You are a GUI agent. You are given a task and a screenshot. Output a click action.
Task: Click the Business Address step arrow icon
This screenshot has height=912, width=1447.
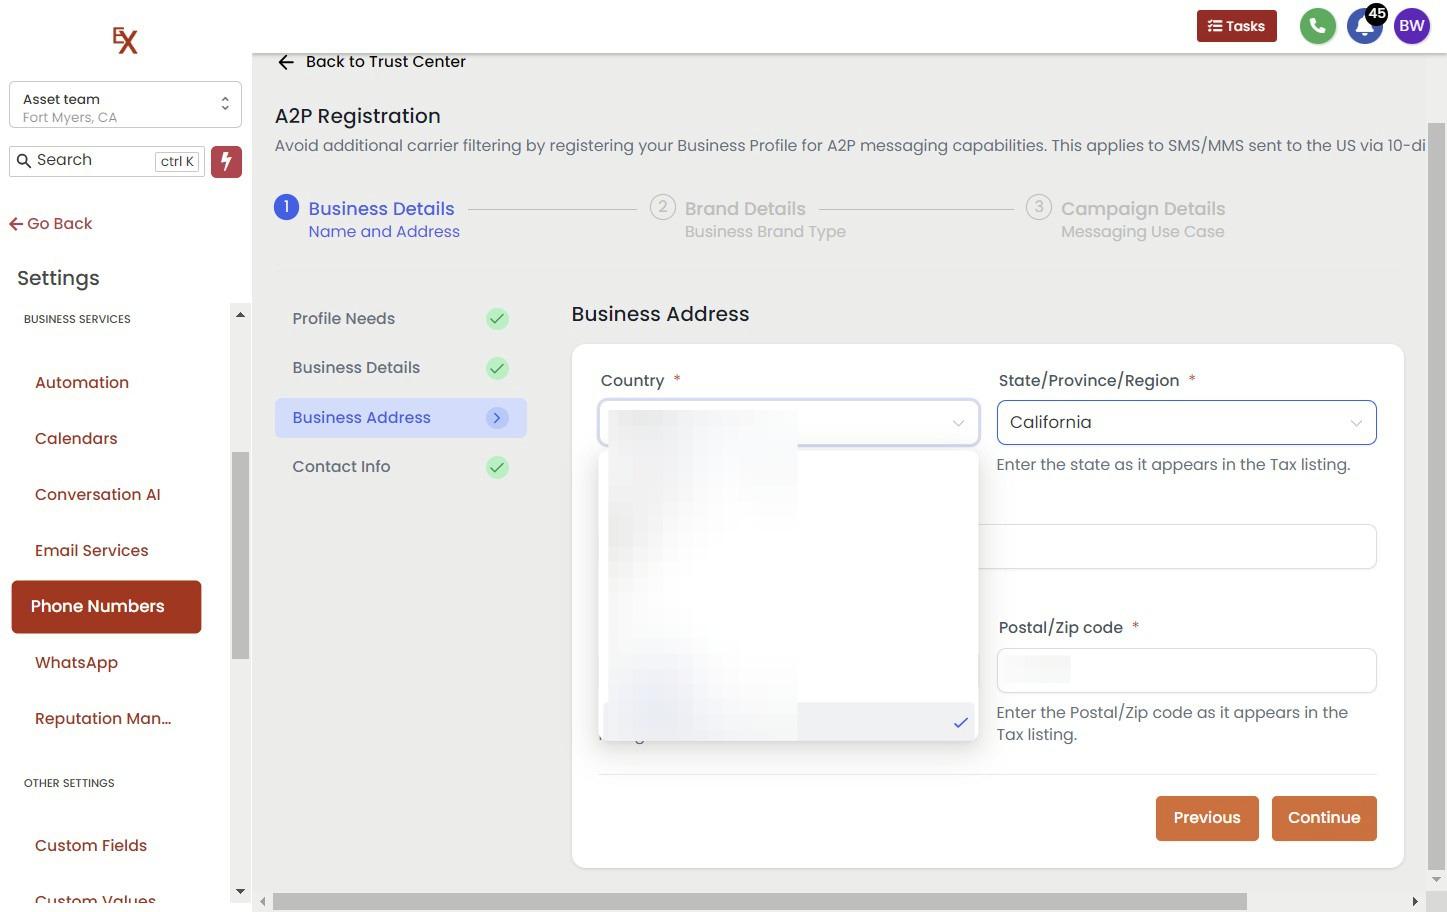click(x=497, y=418)
